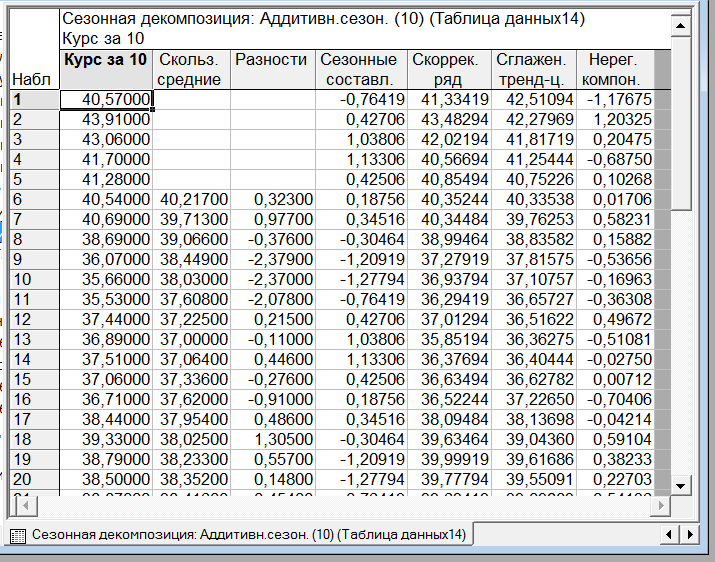Screen dimensions: 715x562
Task: Click cell with value 43,06000
Action: coord(106,140)
